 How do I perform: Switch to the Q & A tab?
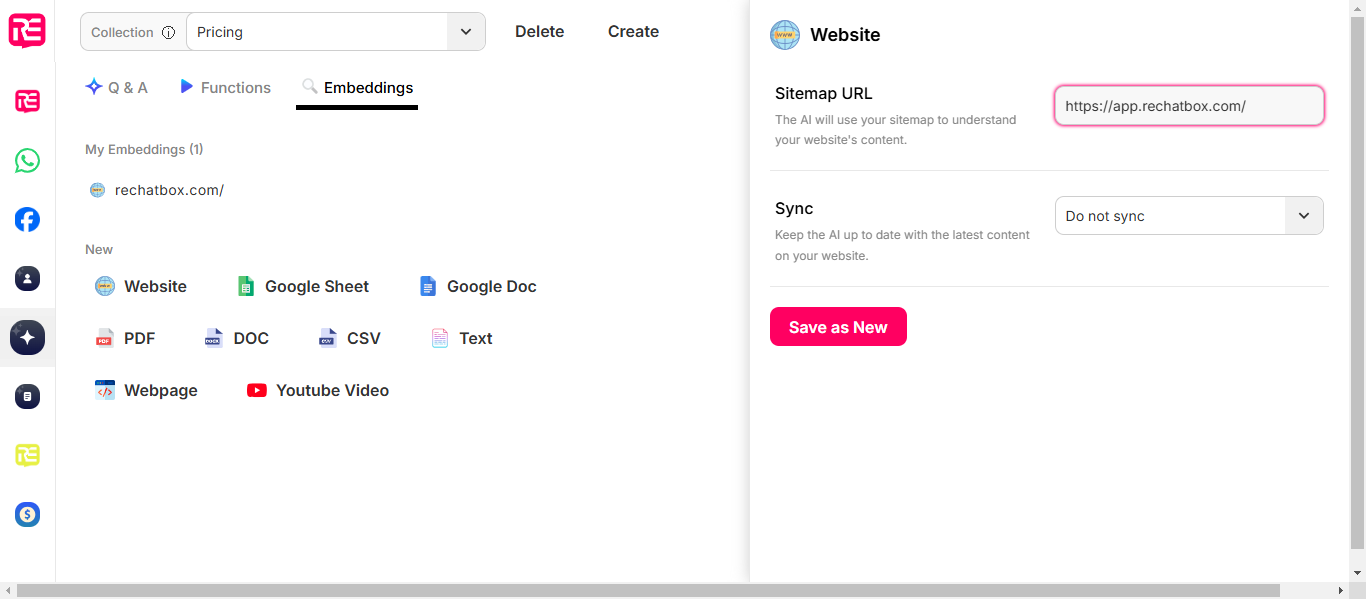point(116,87)
